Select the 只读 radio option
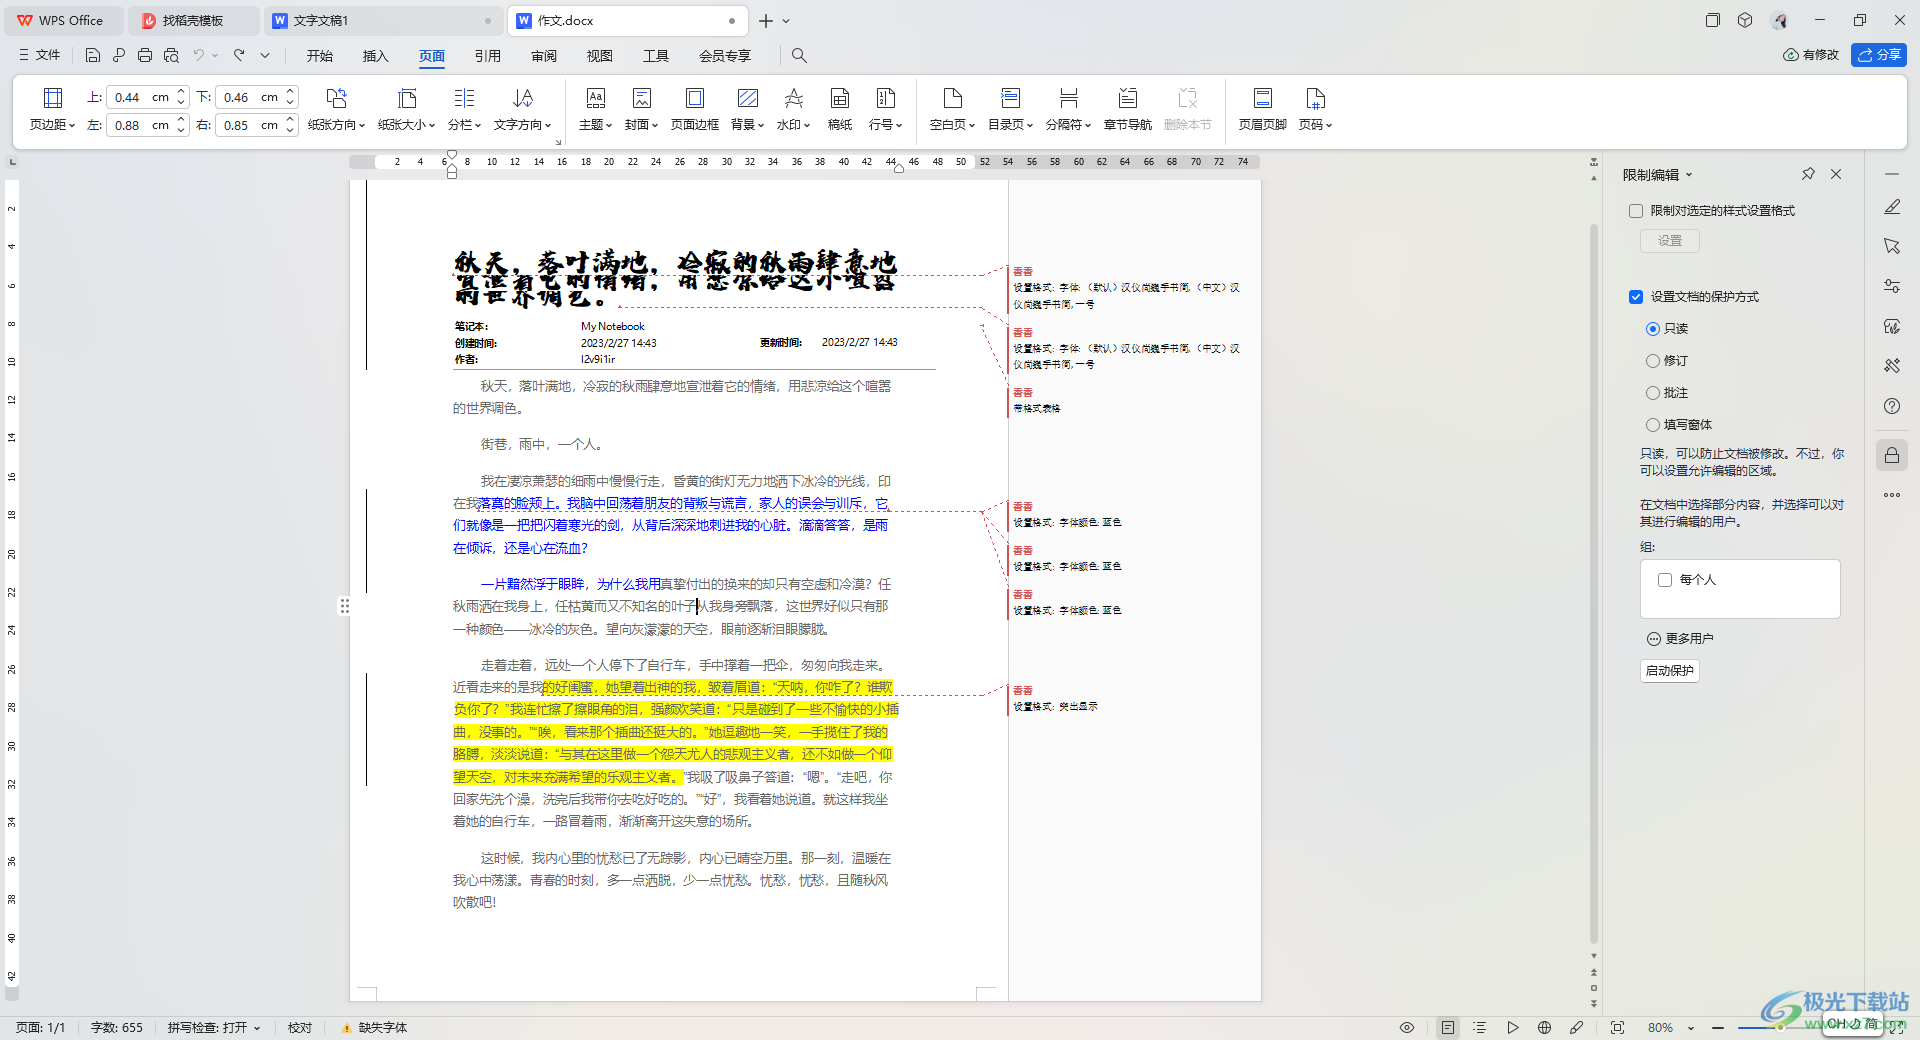This screenshot has width=1920, height=1040. 1653,329
